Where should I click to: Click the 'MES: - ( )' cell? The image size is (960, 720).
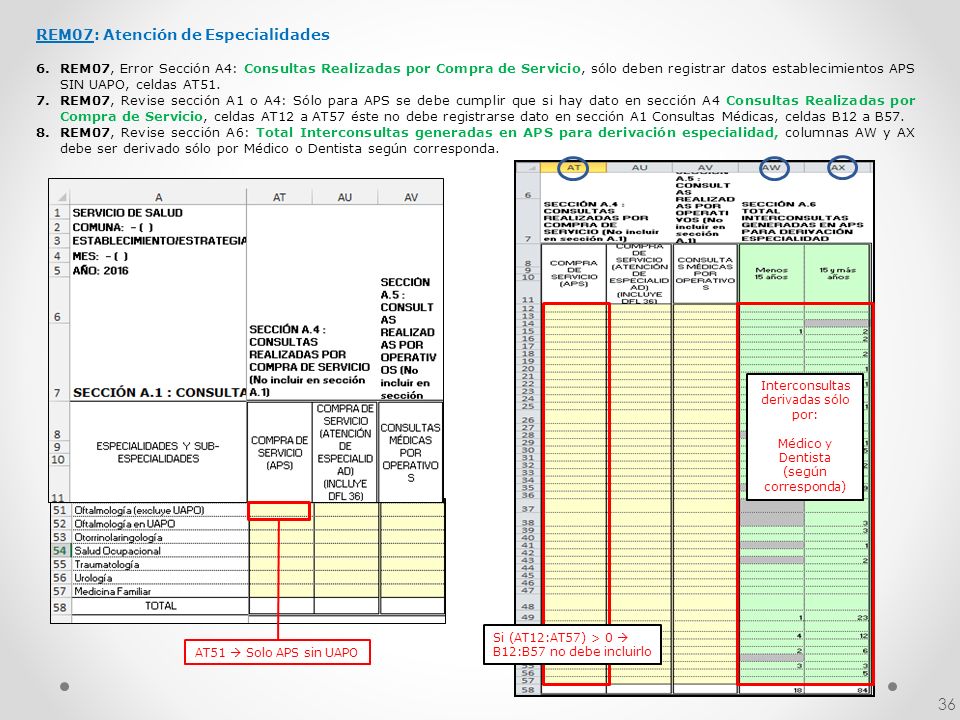(x=100, y=256)
